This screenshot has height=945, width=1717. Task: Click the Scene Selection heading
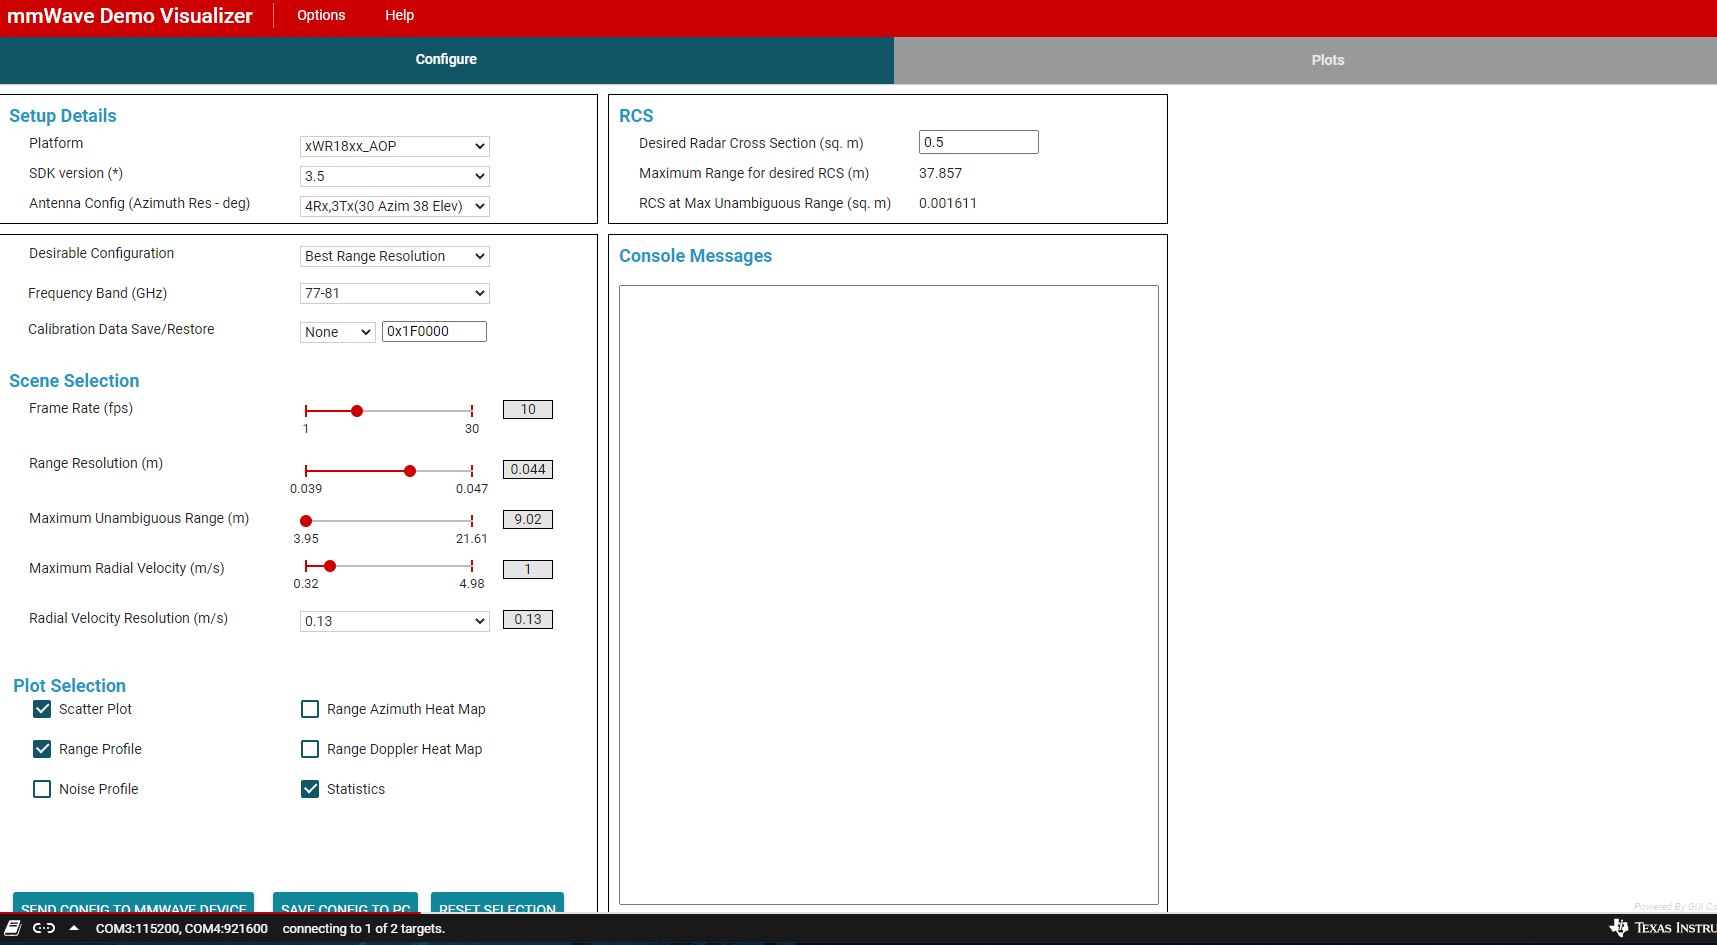tap(74, 381)
